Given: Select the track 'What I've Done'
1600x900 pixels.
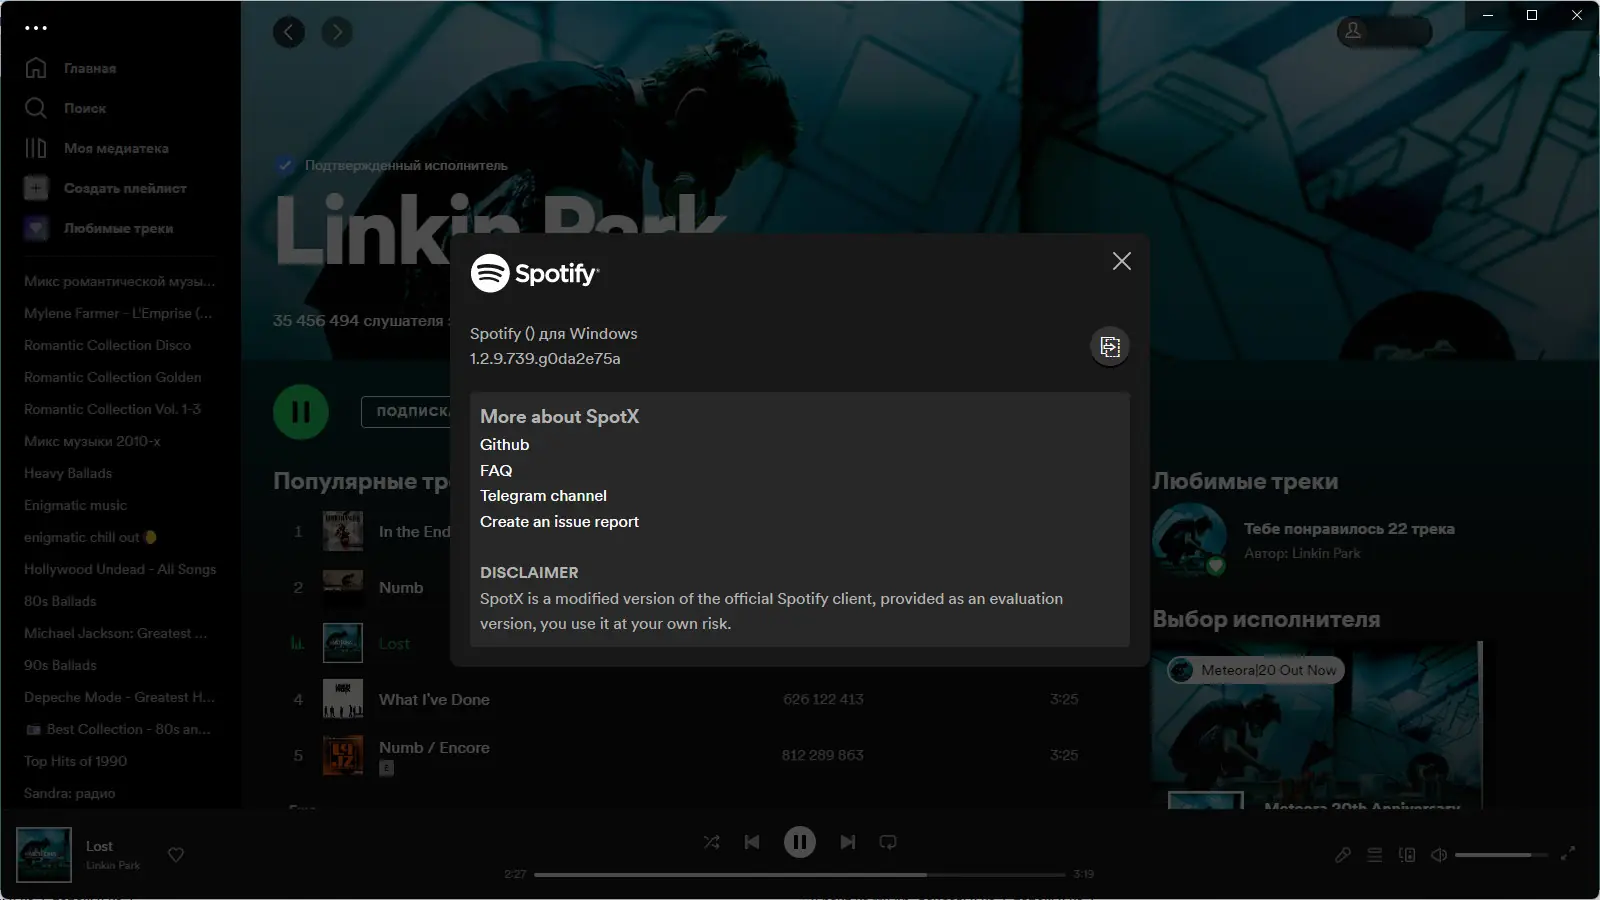Looking at the screenshot, I should (434, 700).
